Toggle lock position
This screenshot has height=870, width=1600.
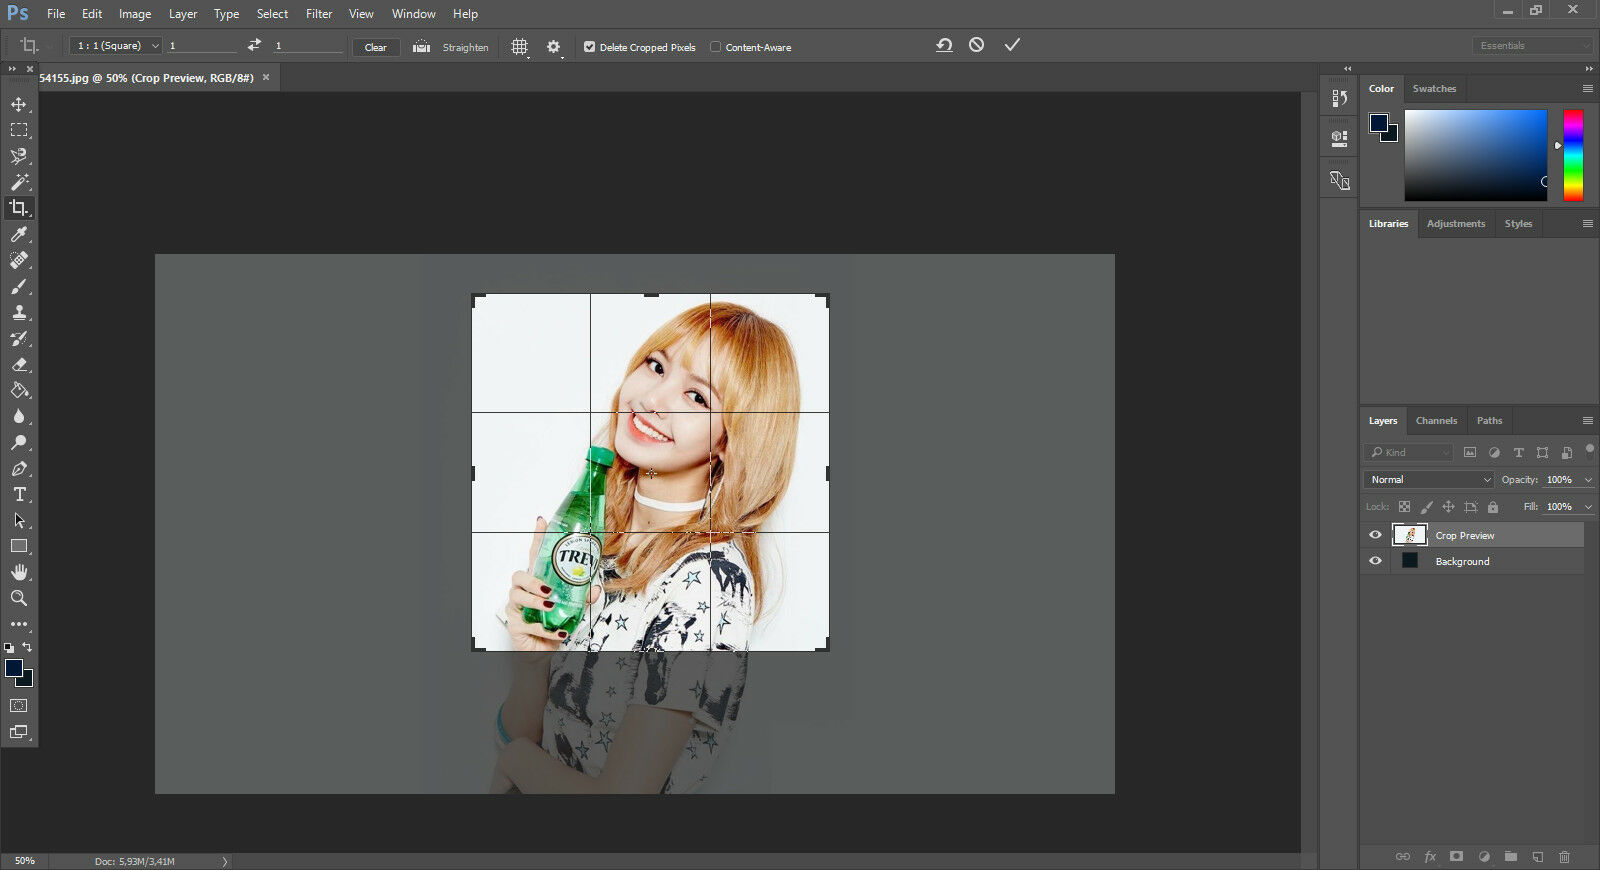(1448, 507)
